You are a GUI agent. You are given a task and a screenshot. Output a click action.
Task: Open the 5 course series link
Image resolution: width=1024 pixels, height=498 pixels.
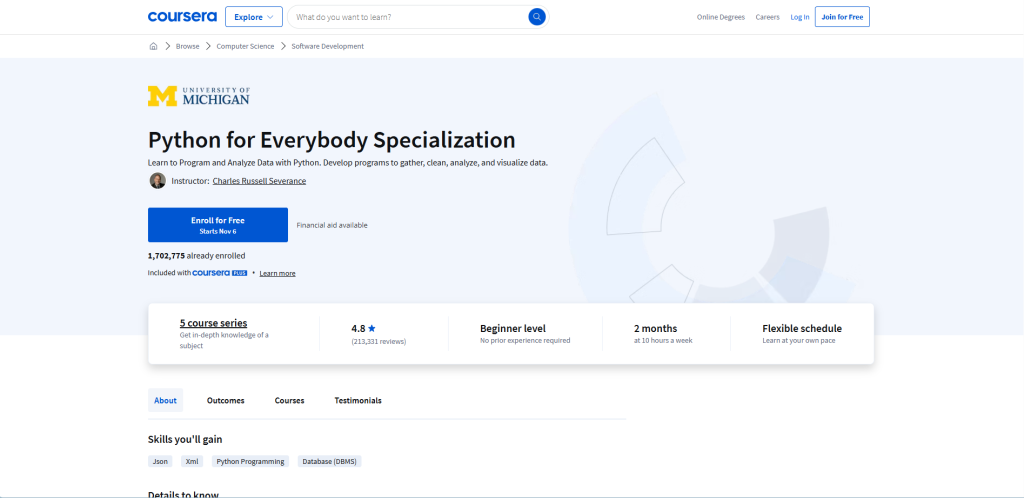214,323
